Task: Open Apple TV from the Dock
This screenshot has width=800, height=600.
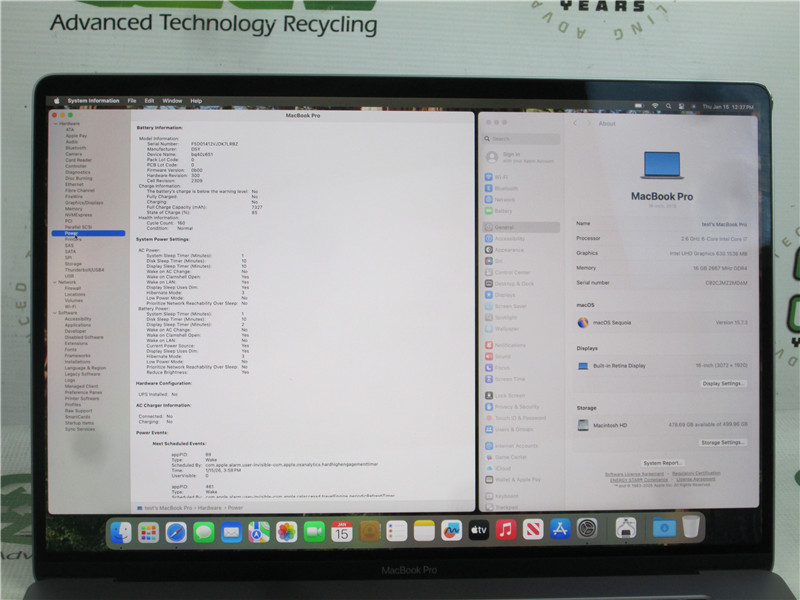Action: tap(479, 531)
